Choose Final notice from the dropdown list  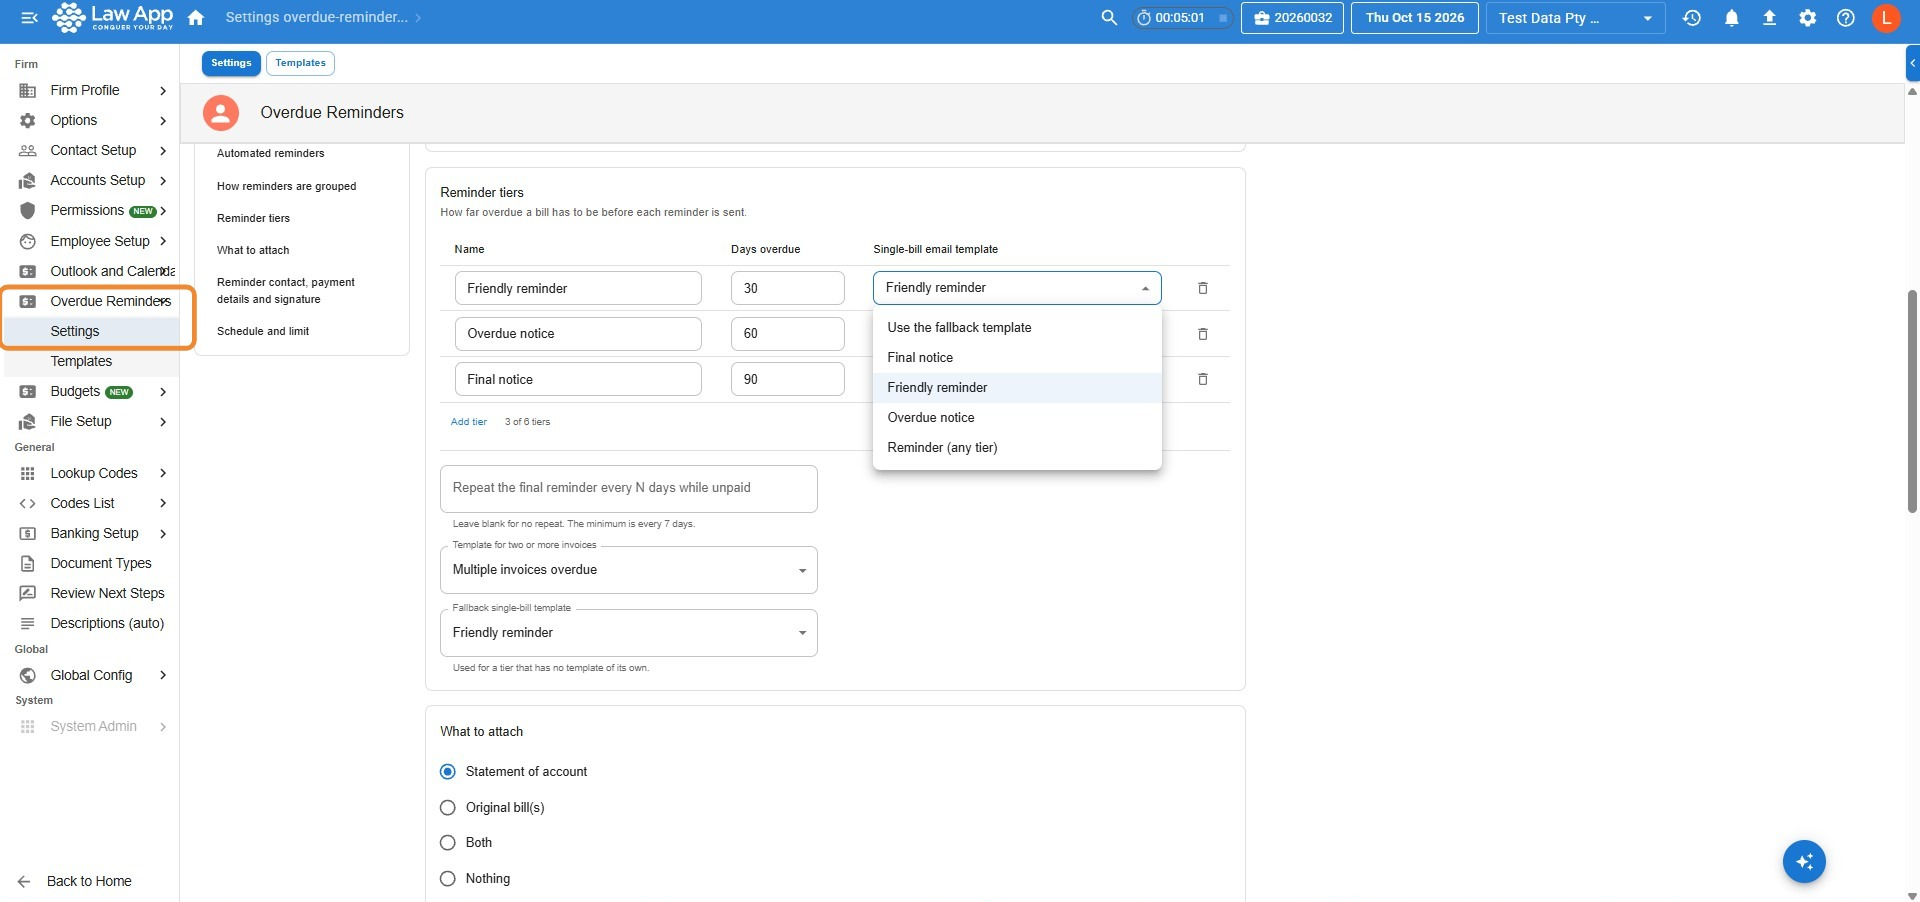[1017, 358]
